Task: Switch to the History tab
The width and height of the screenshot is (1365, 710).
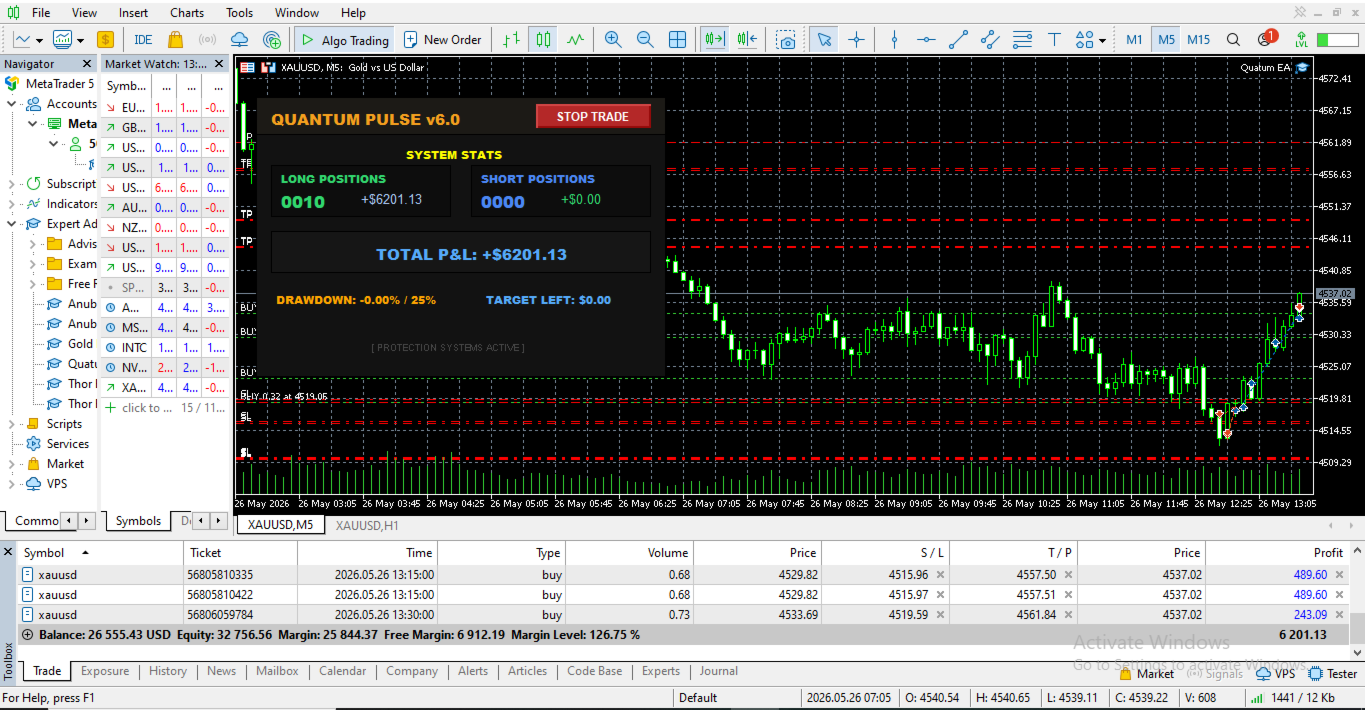Action: pyautogui.click(x=168, y=671)
